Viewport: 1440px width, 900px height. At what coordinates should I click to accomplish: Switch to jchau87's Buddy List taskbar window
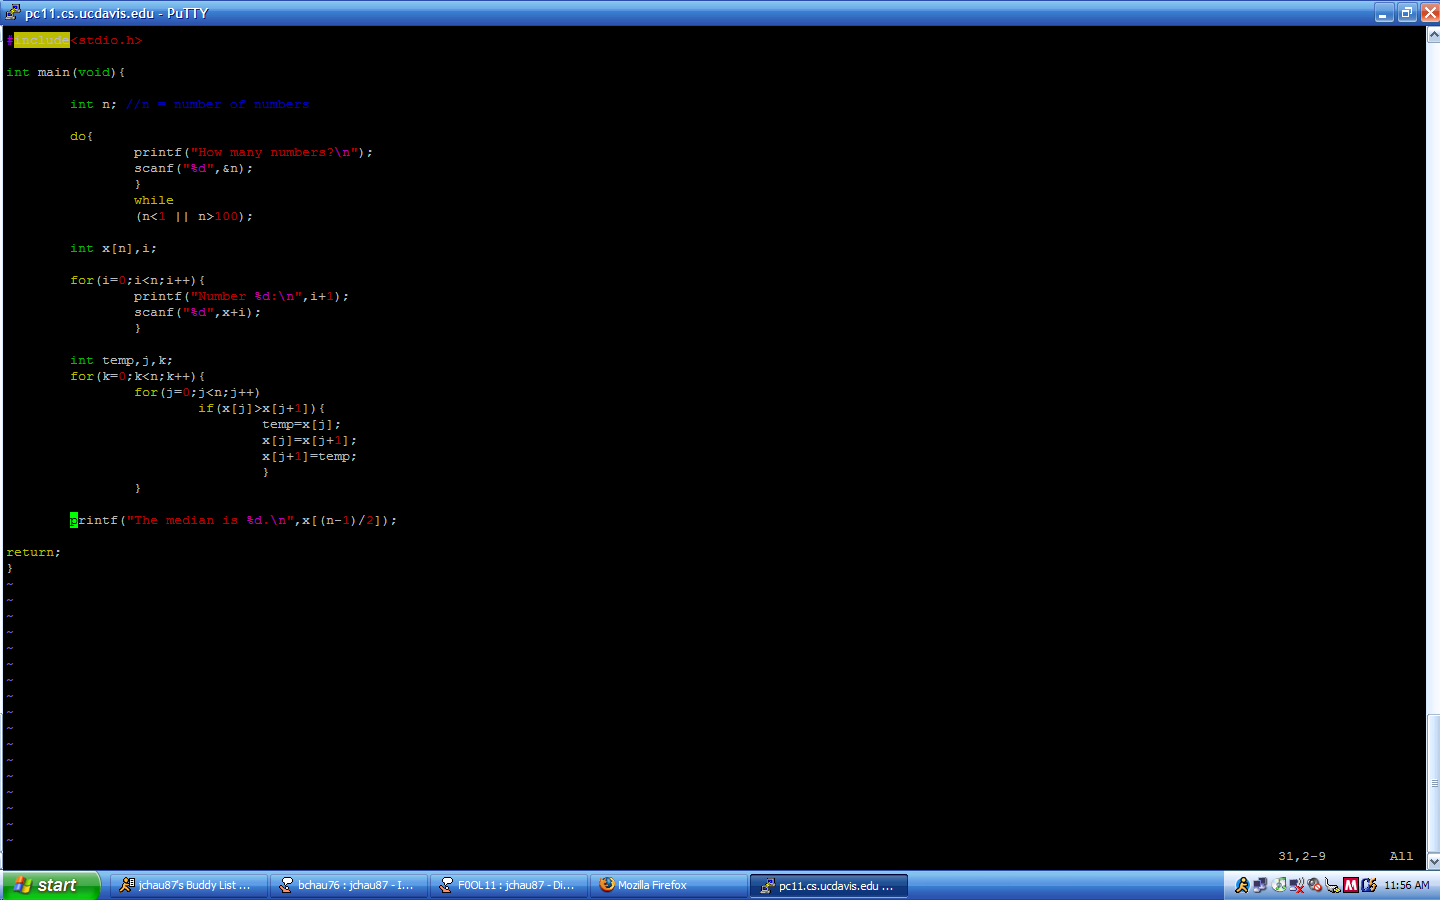(188, 885)
